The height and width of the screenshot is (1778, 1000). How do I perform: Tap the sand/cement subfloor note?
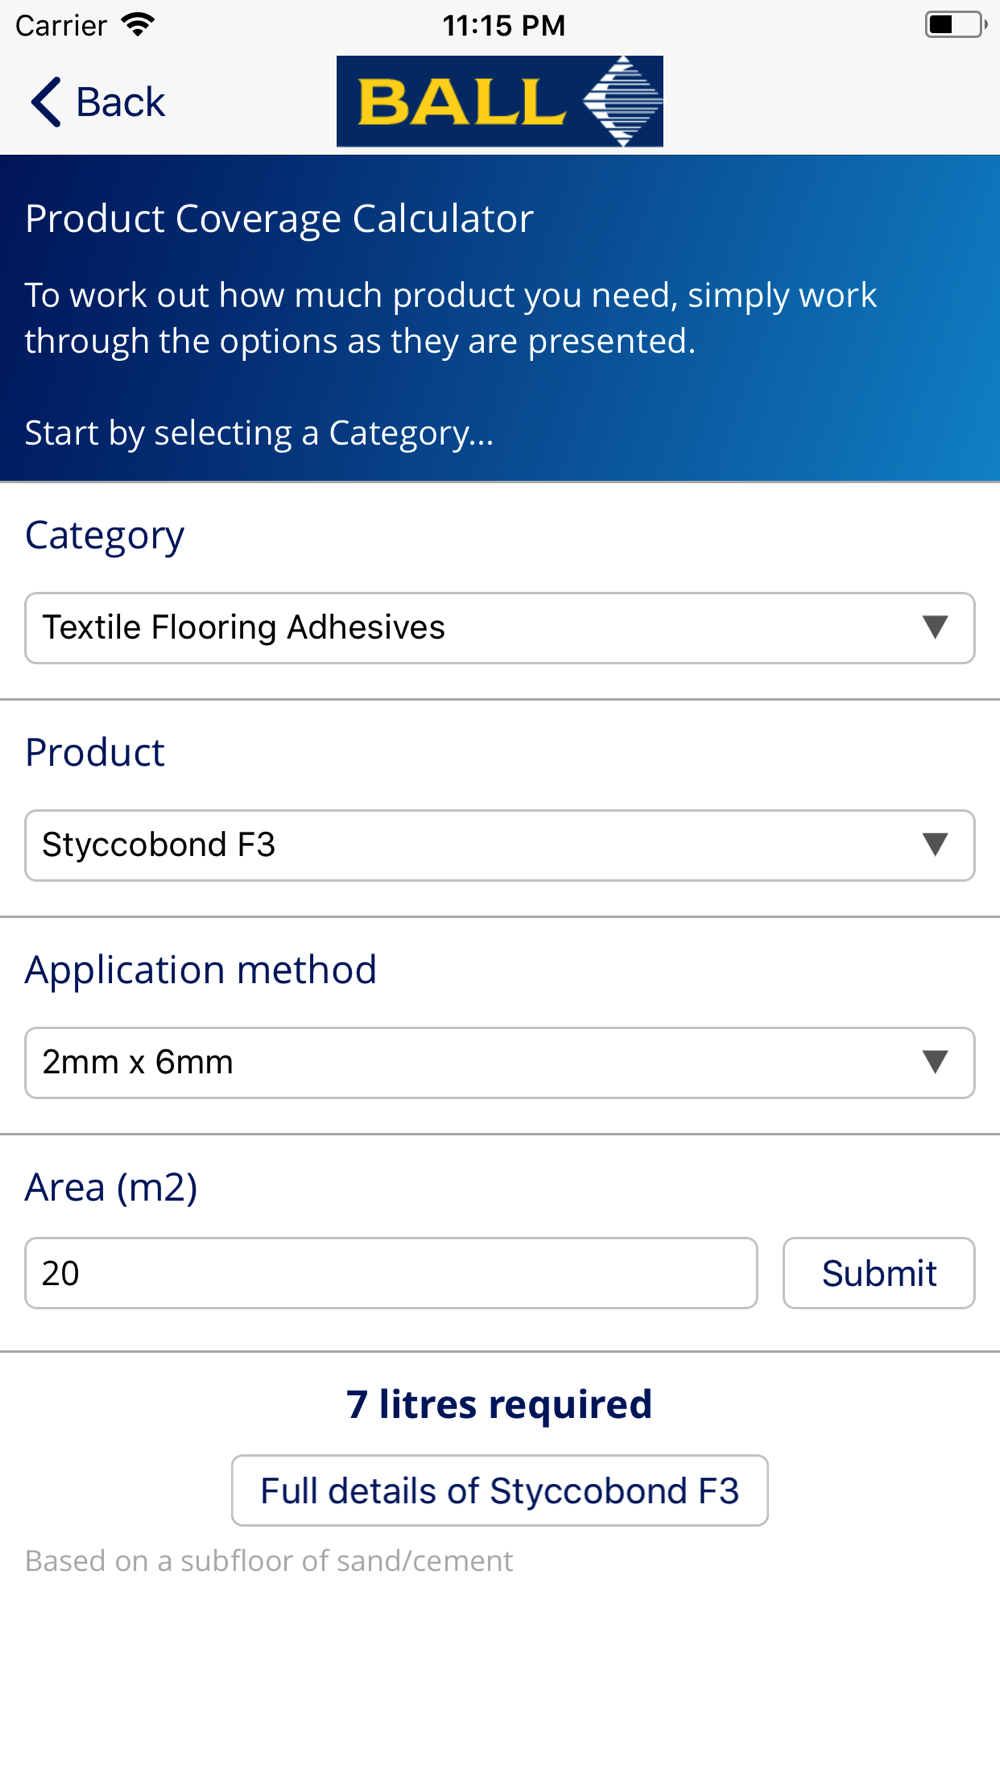click(269, 1561)
